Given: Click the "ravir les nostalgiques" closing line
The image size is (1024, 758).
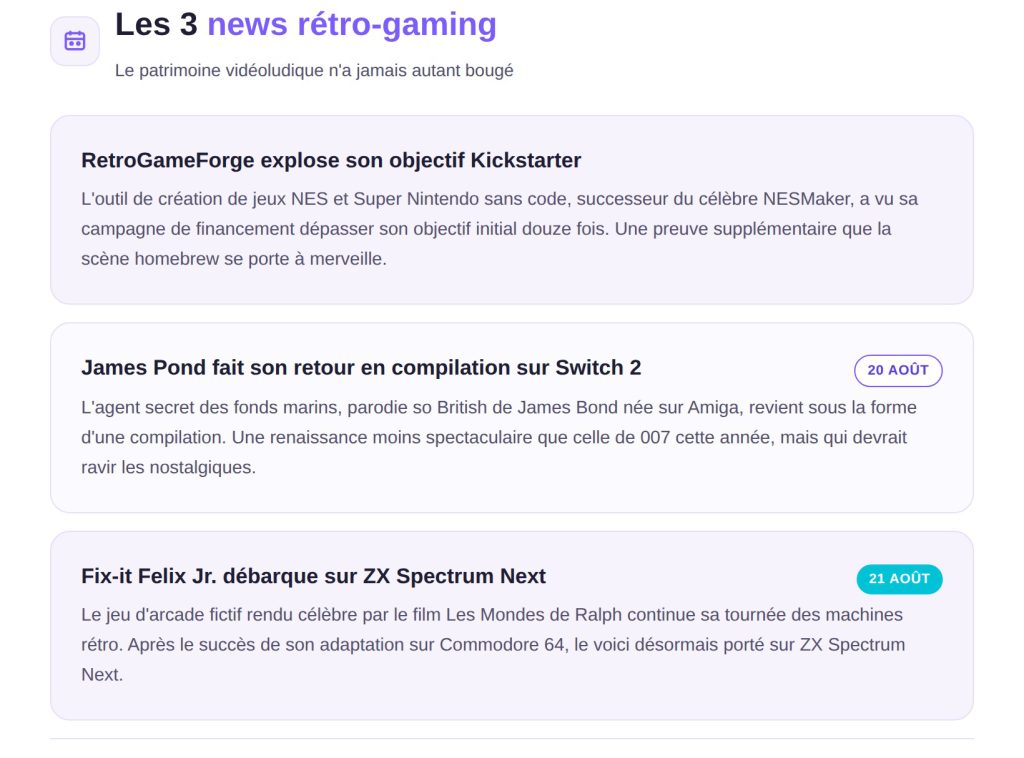Looking at the screenshot, I should [168, 467].
